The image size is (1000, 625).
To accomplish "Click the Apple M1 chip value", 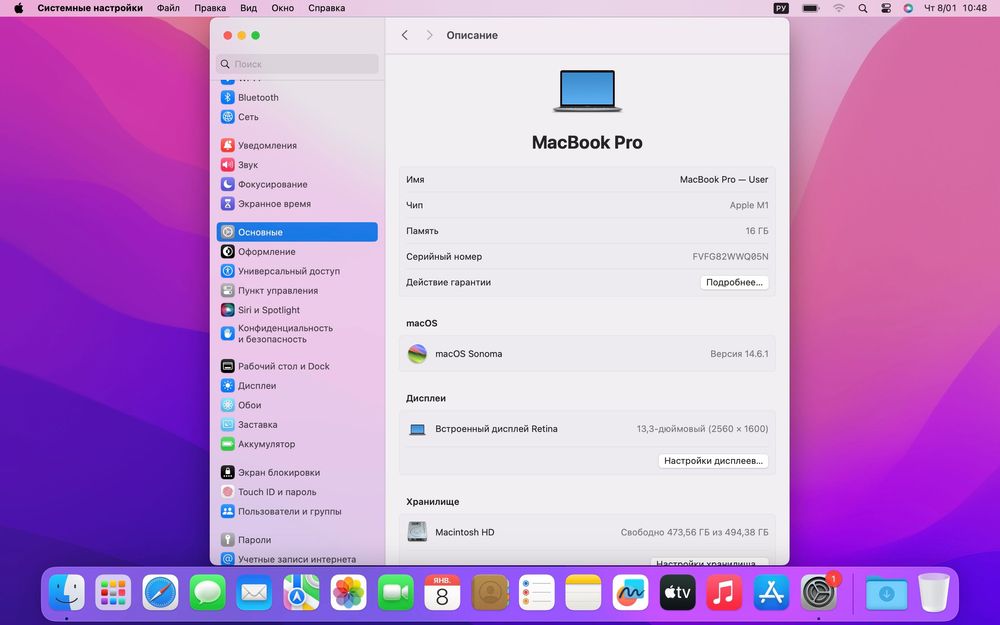I will (x=749, y=205).
